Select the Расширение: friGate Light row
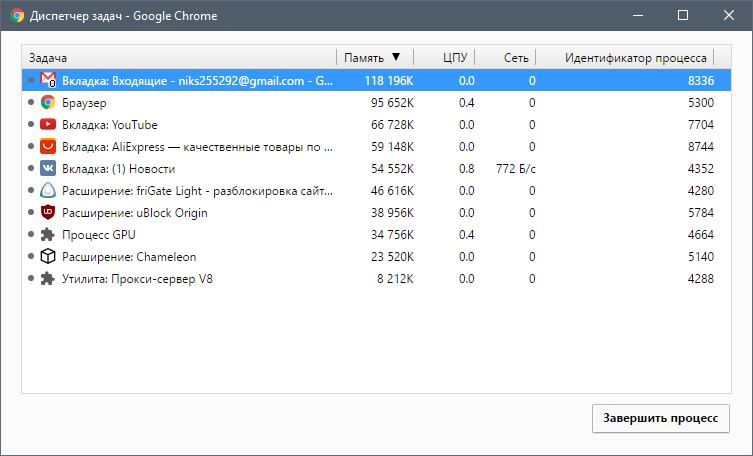 376,191
